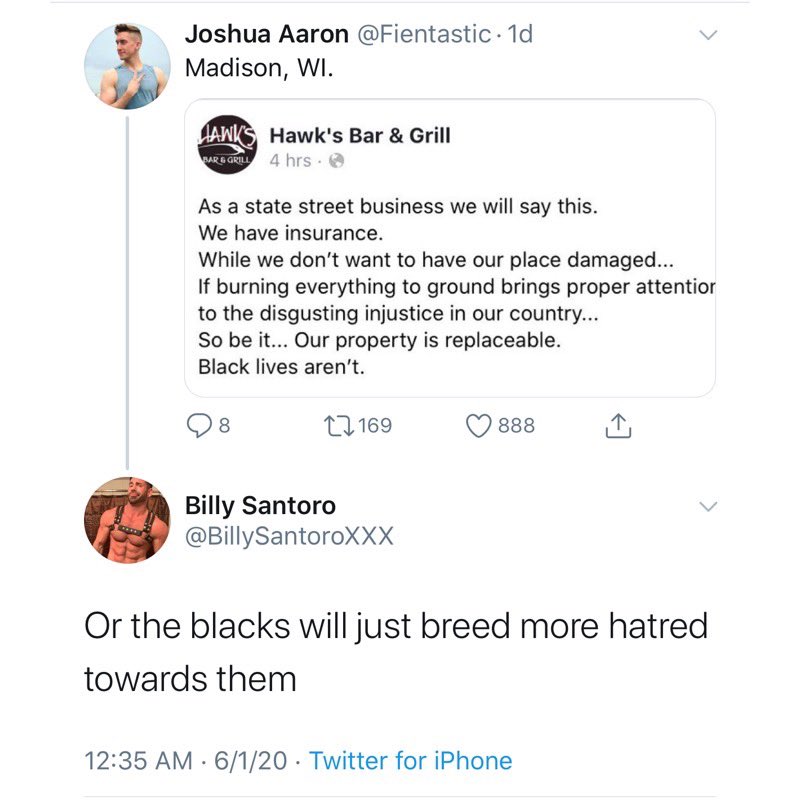This screenshot has width=800, height=800.
Task: Open the chevron menu on Billy Santoro's tweet
Action: tap(708, 507)
